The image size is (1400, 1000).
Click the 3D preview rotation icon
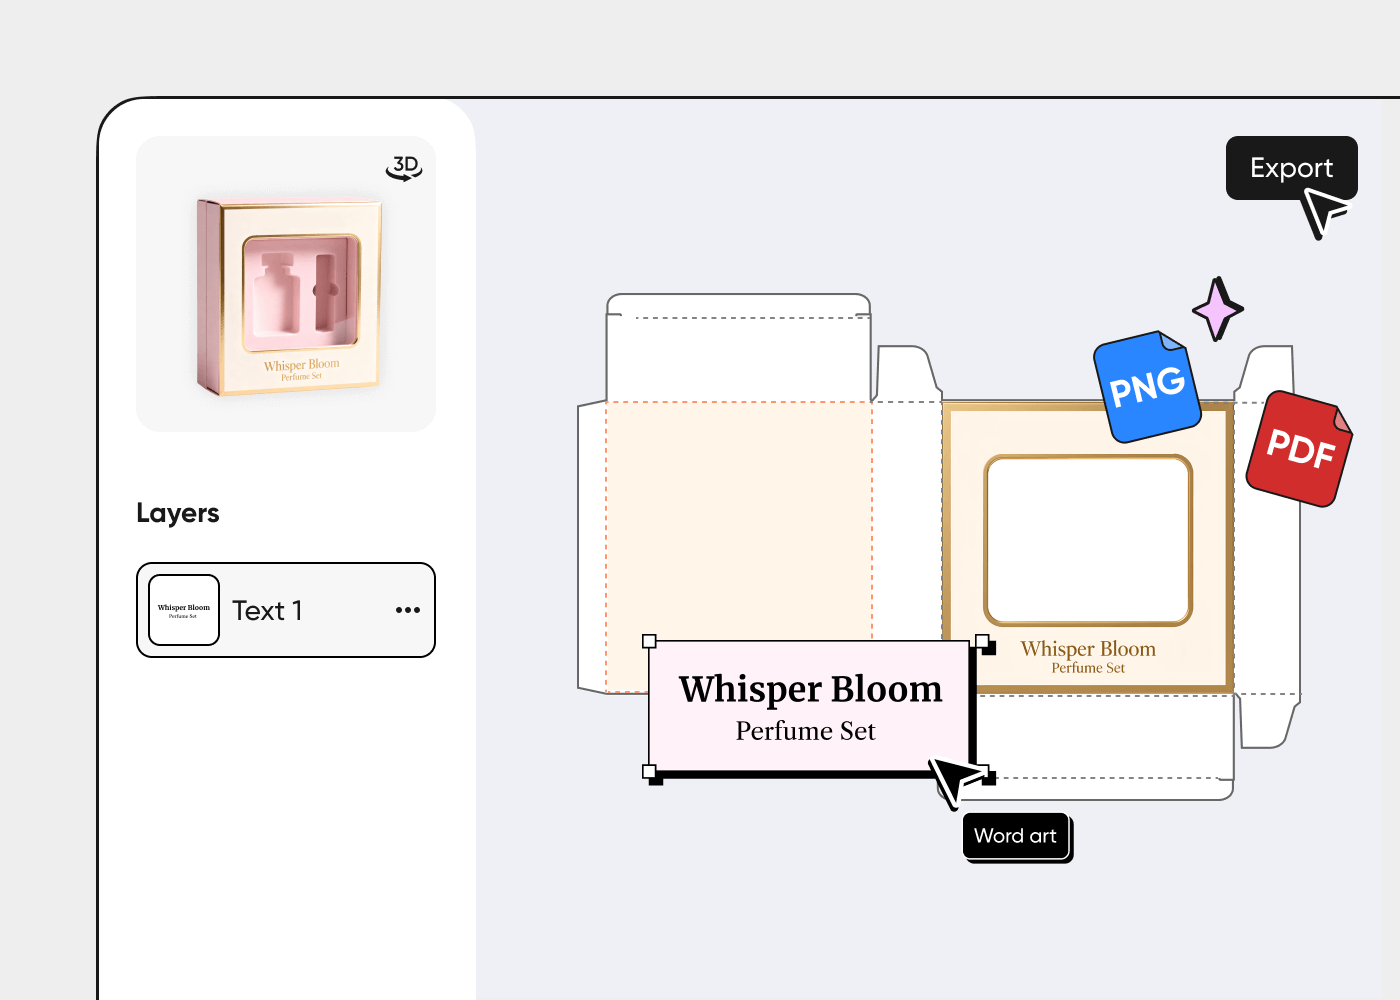403,167
